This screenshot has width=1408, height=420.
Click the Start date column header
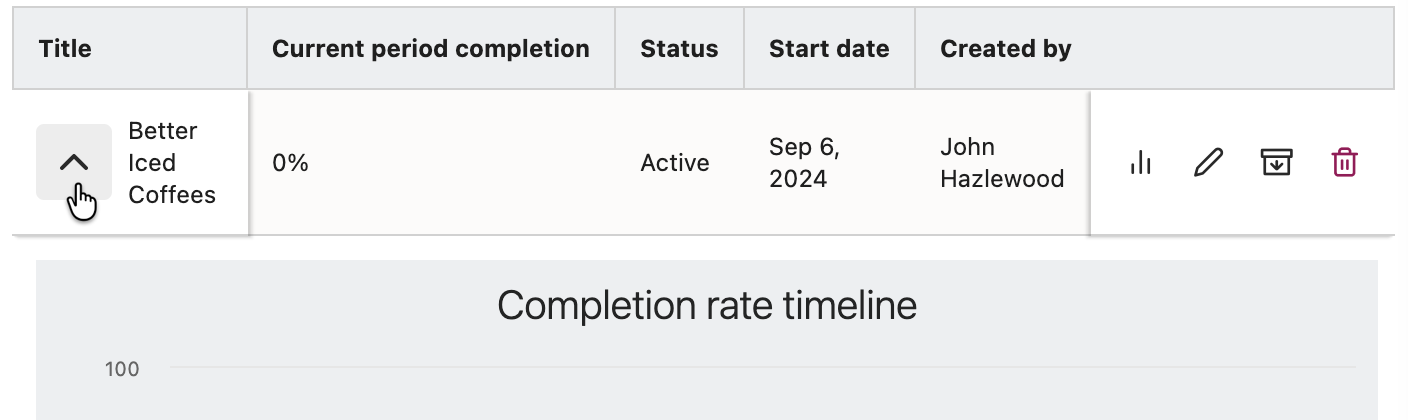click(x=828, y=49)
